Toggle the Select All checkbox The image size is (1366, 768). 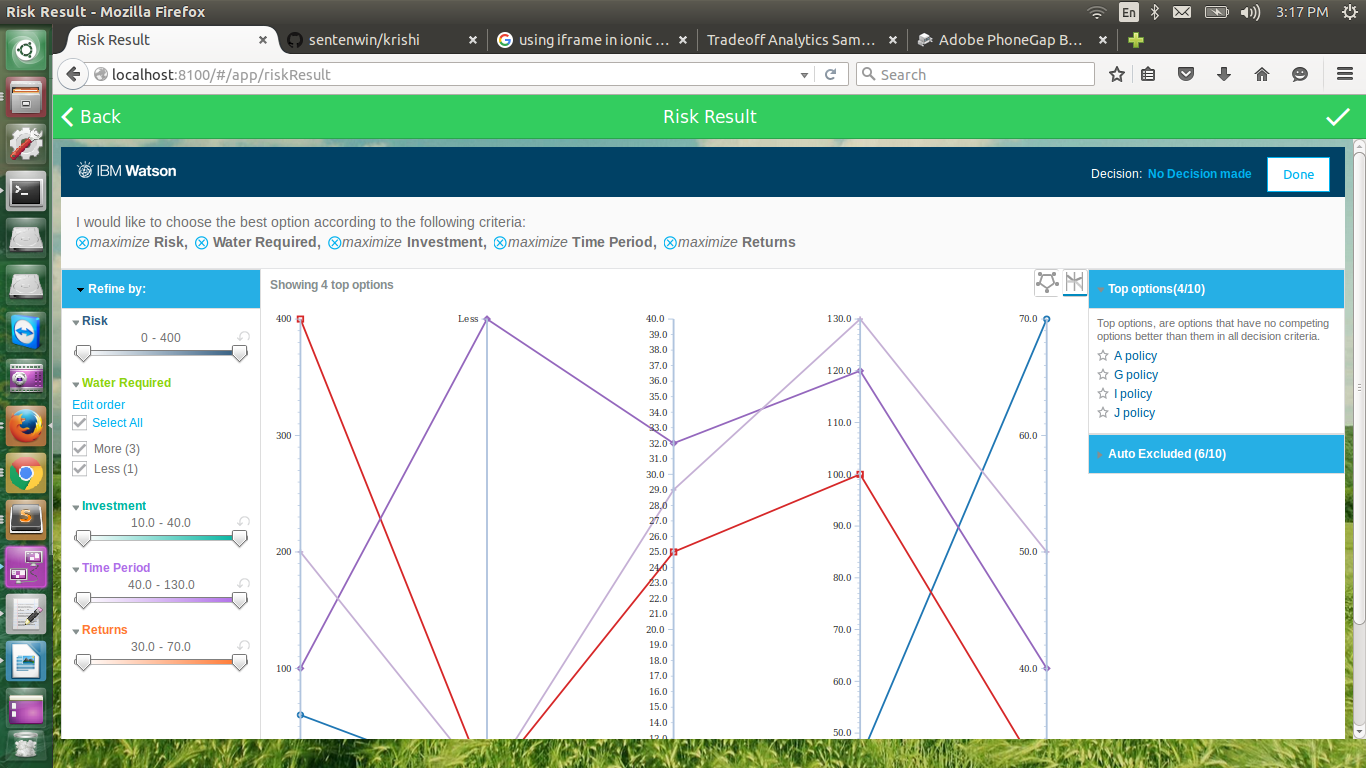[80, 423]
